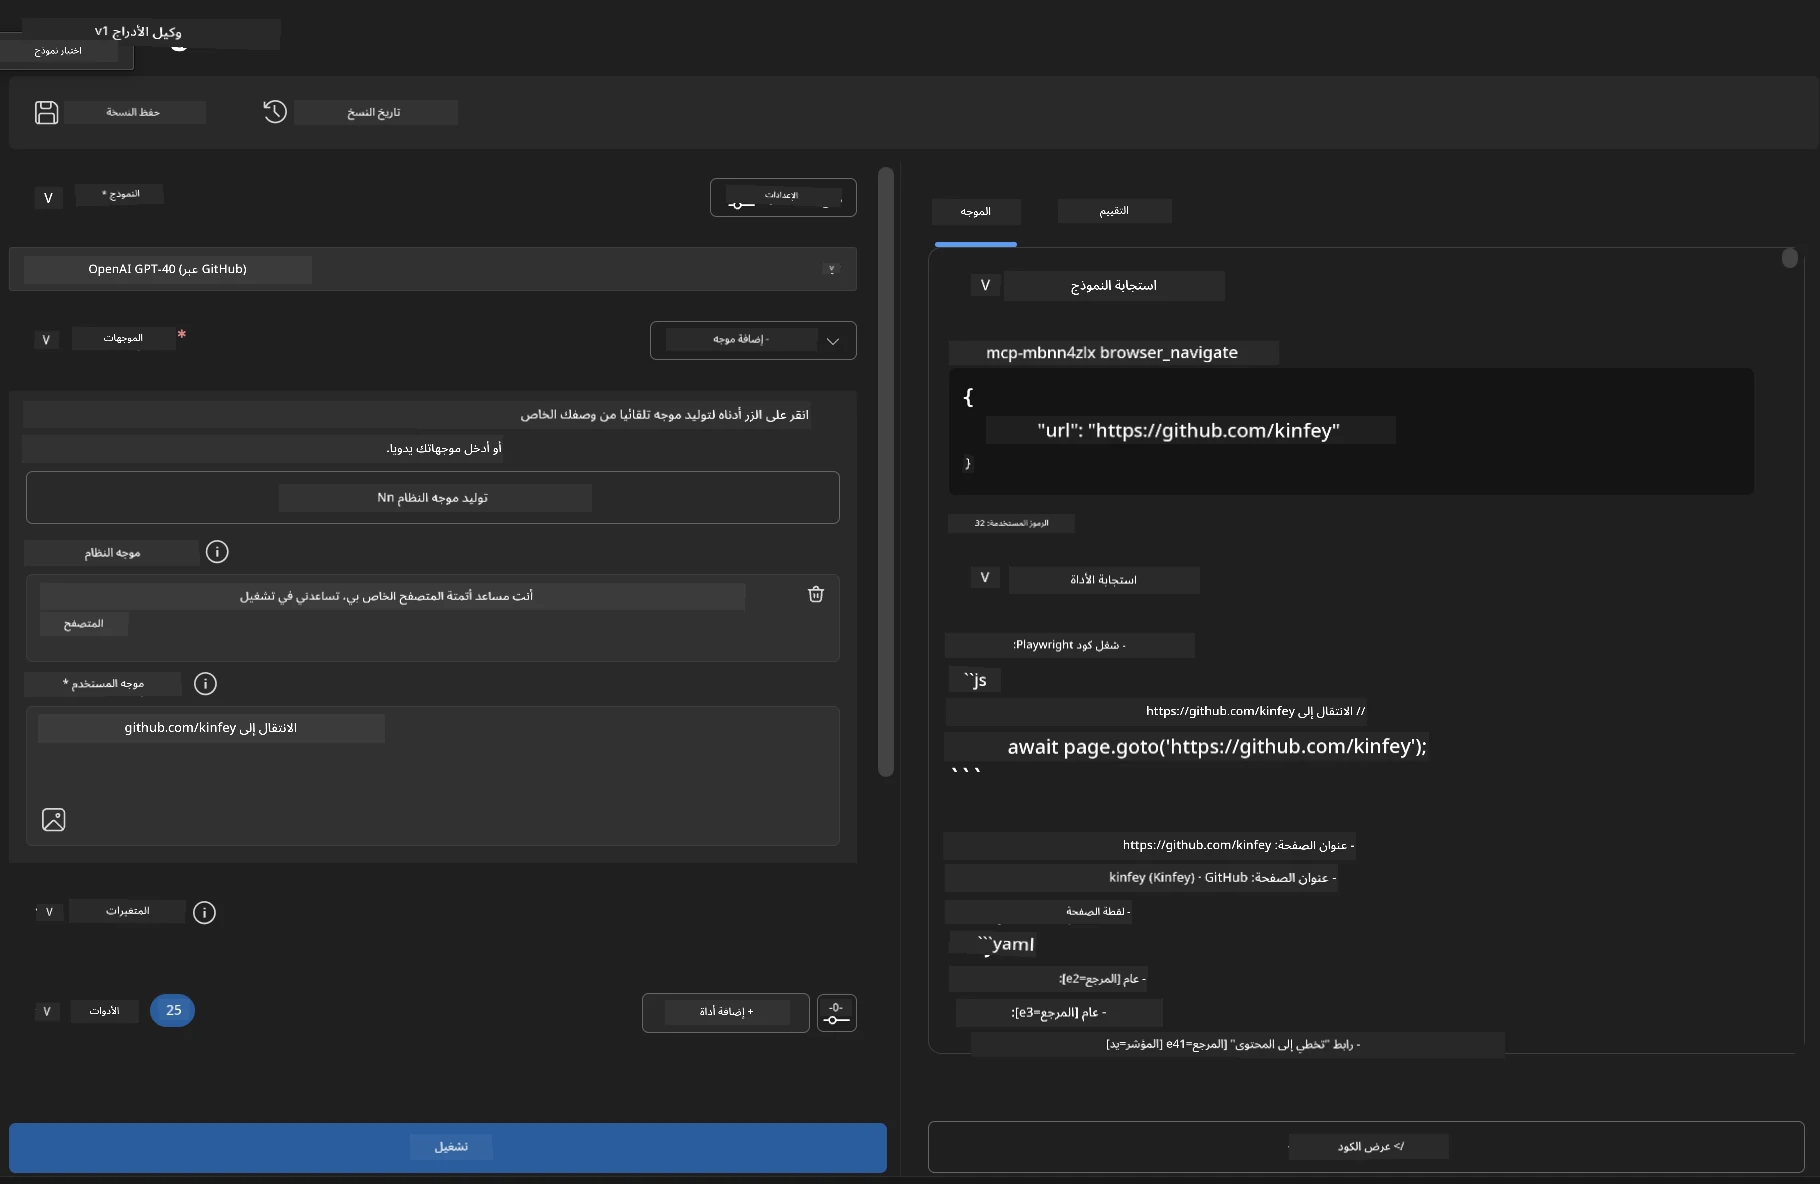Open the الإعدادات settings button

tap(783, 197)
